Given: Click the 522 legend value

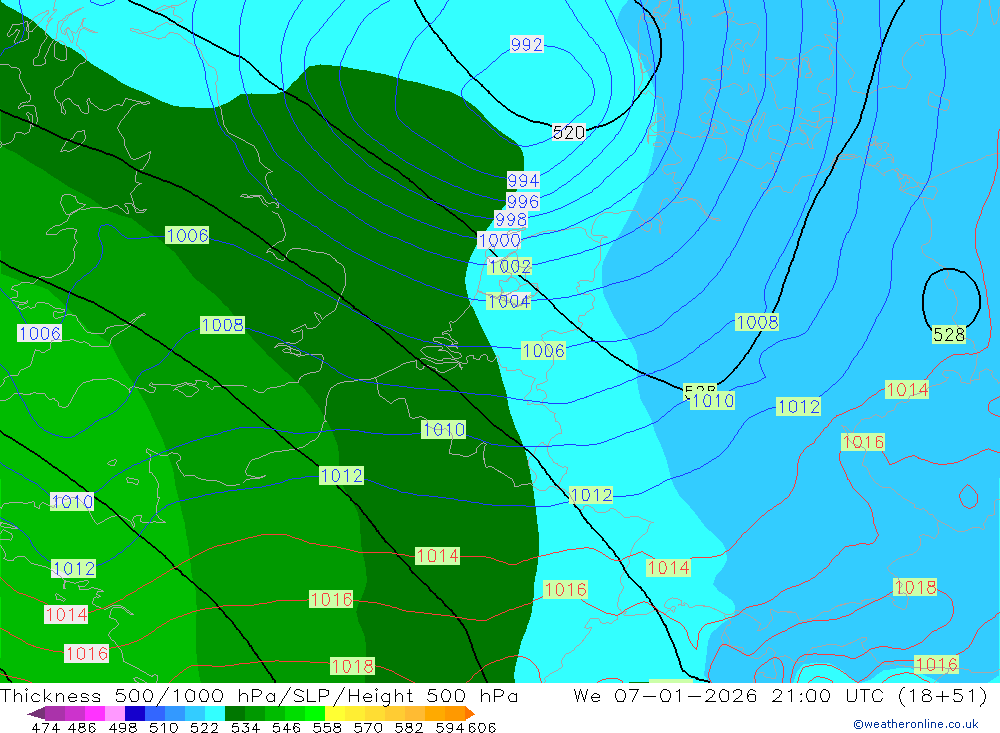Looking at the screenshot, I should [204, 727].
